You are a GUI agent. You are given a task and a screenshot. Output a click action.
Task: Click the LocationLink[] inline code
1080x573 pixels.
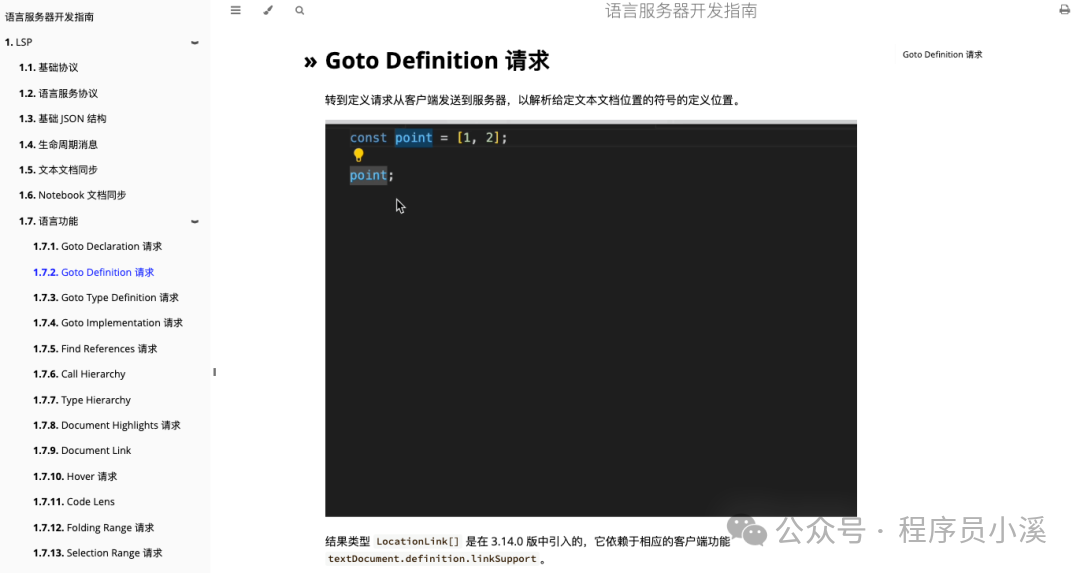[x=417, y=541]
